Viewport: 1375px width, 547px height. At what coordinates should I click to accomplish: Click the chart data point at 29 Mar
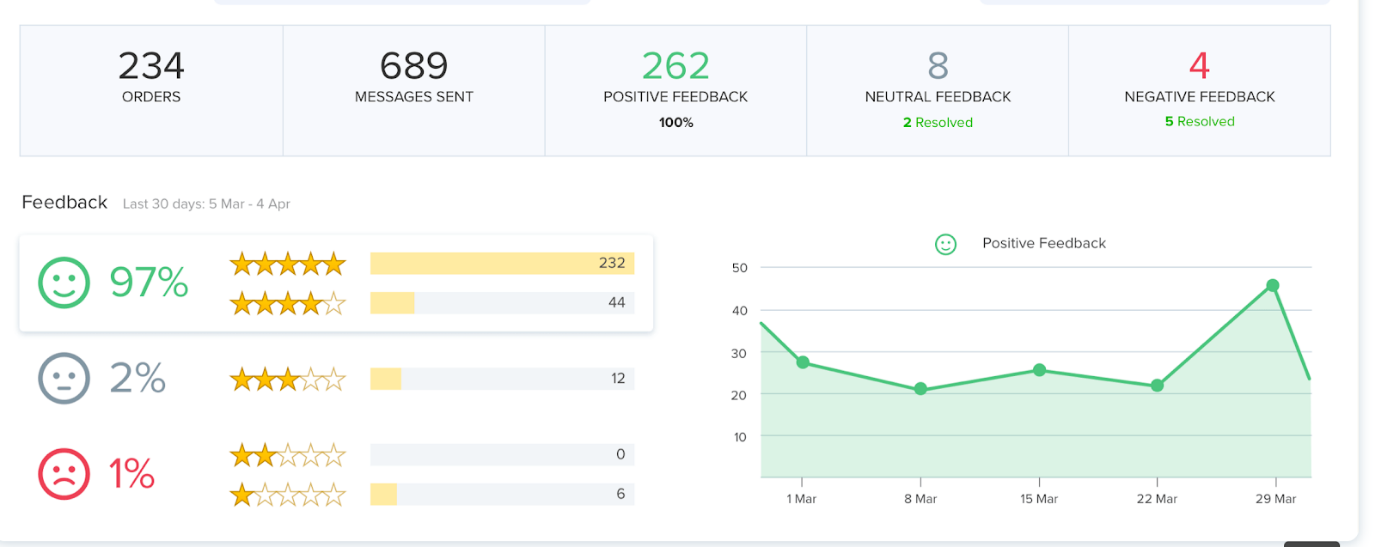click(x=1273, y=286)
